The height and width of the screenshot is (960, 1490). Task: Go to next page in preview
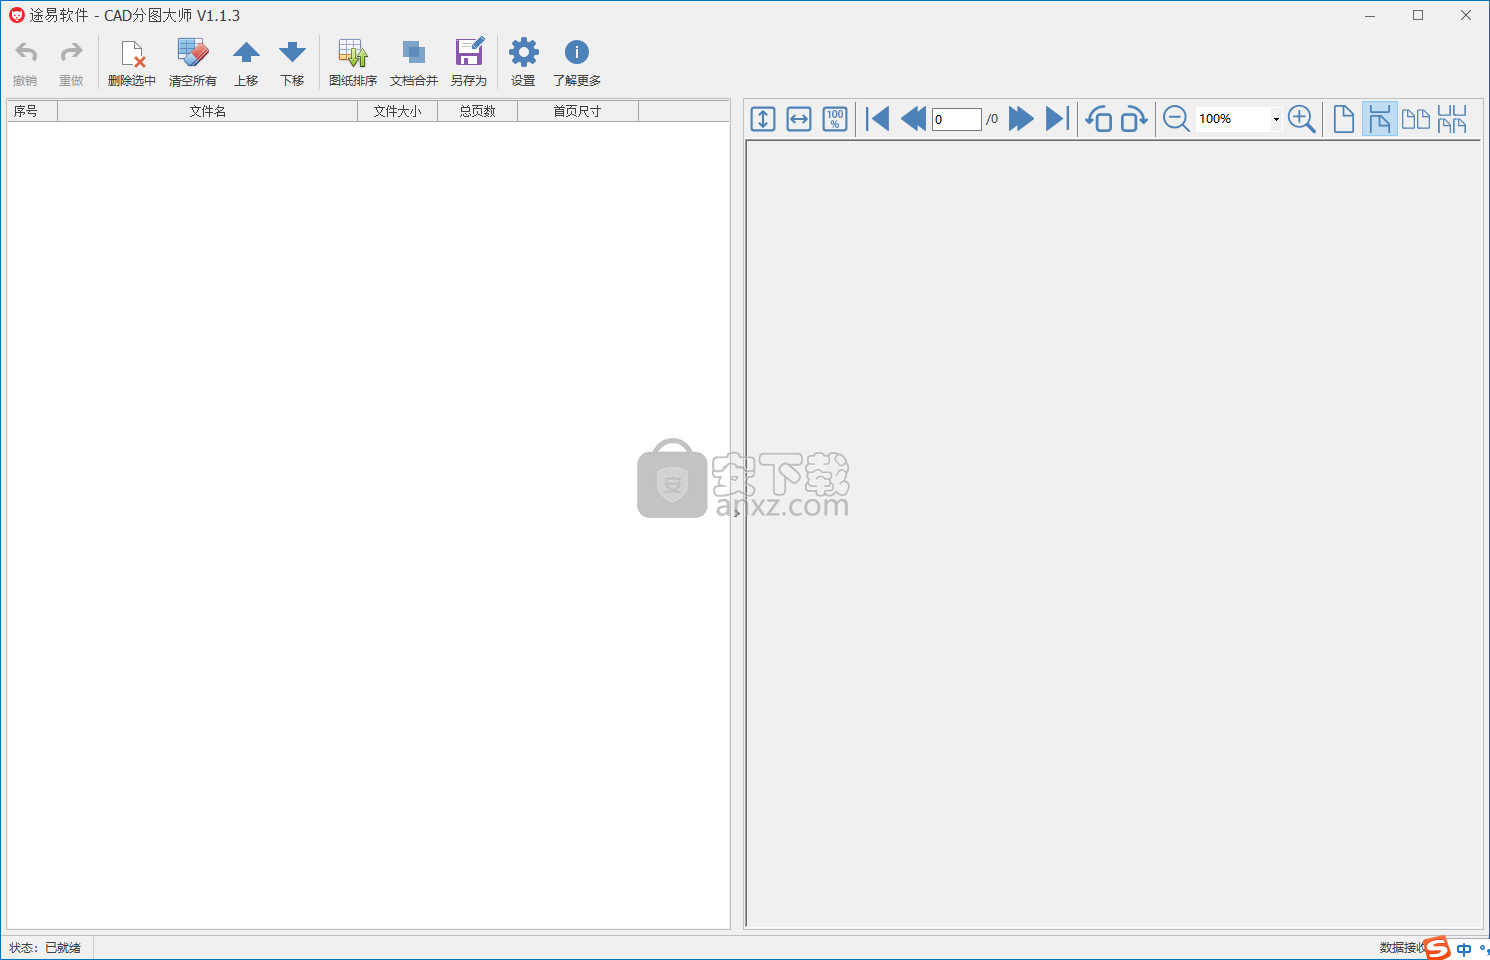pos(1021,119)
